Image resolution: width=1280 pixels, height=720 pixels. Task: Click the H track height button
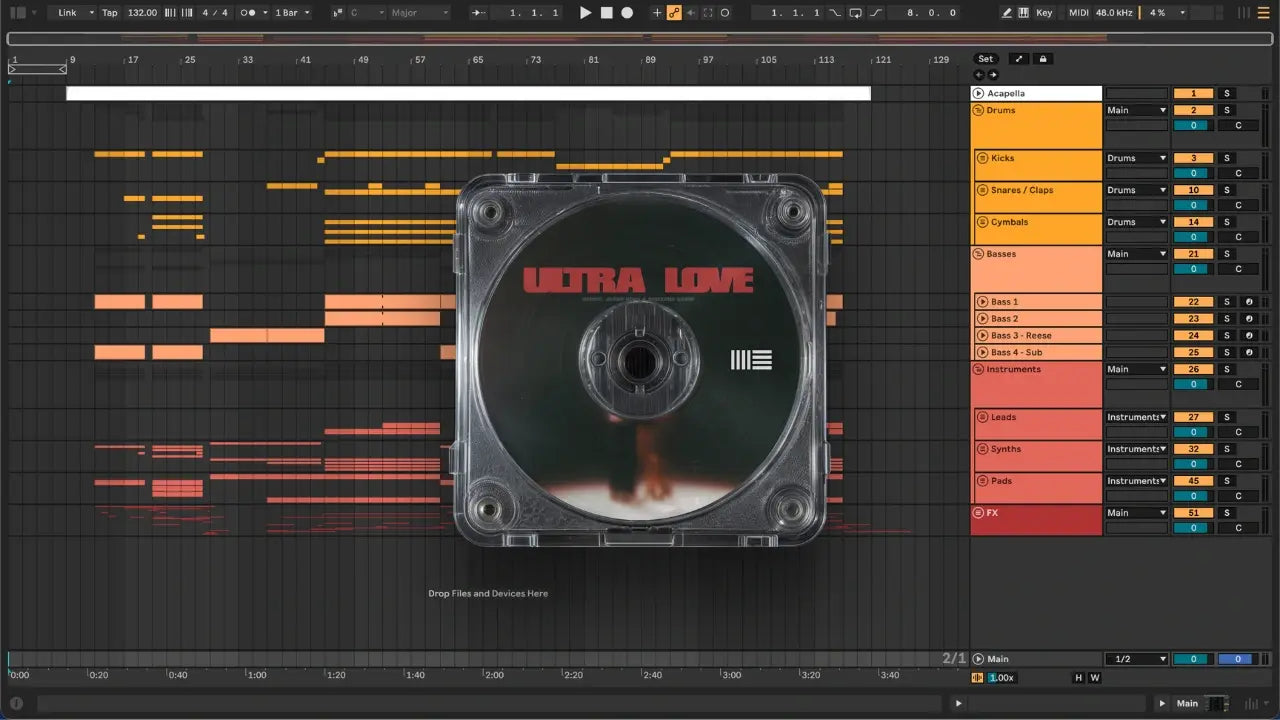pos(1079,678)
